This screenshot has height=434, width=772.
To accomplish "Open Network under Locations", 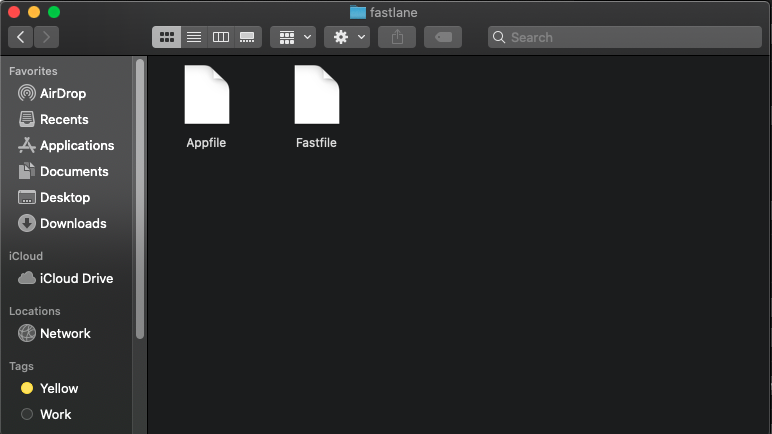I will pos(66,334).
